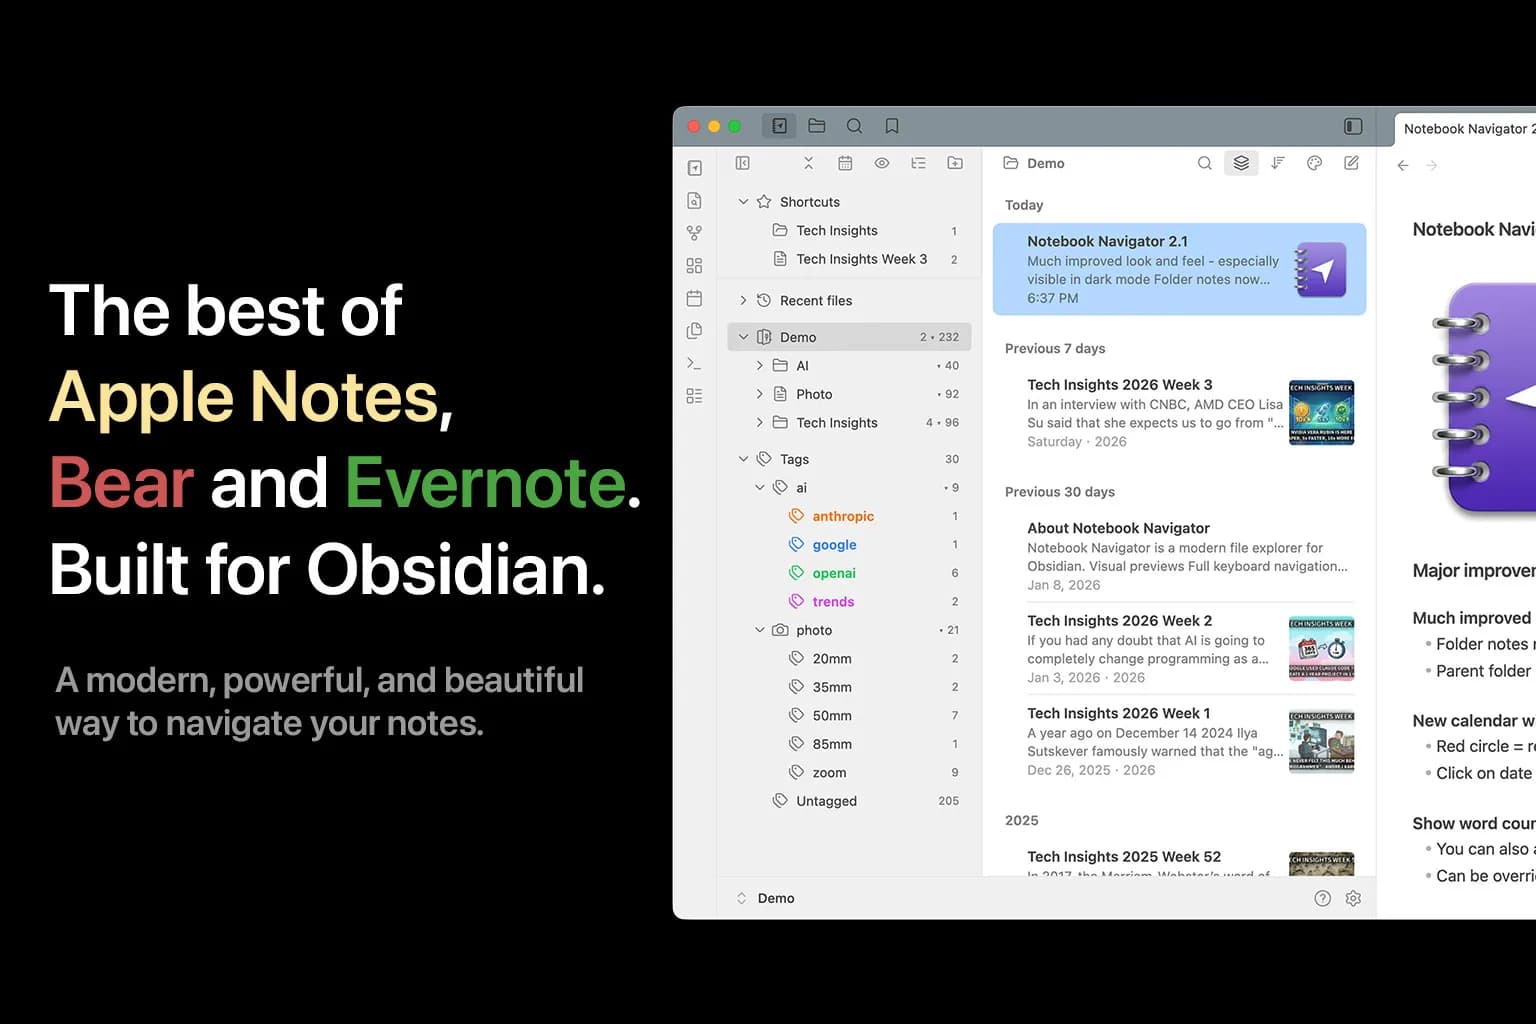
Task: Select the 85mm tag
Action: point(849,744)
